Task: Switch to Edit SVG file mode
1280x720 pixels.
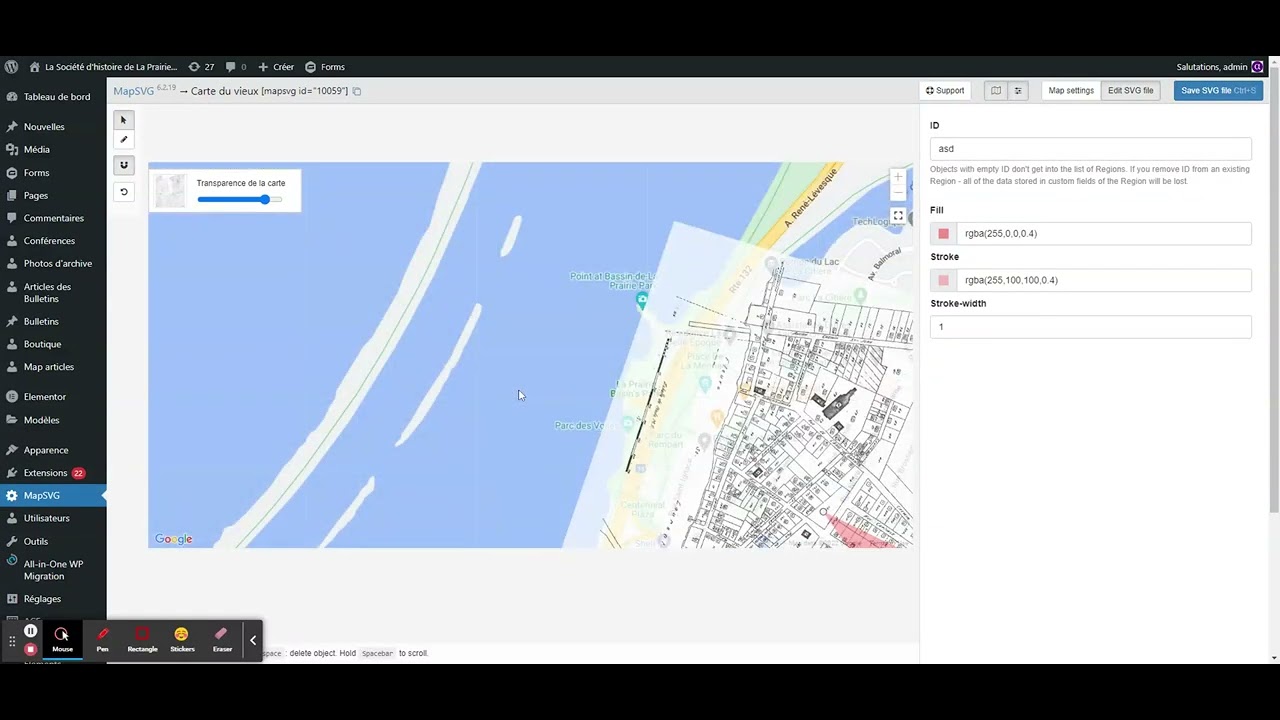Action: tap(1130, 91)
